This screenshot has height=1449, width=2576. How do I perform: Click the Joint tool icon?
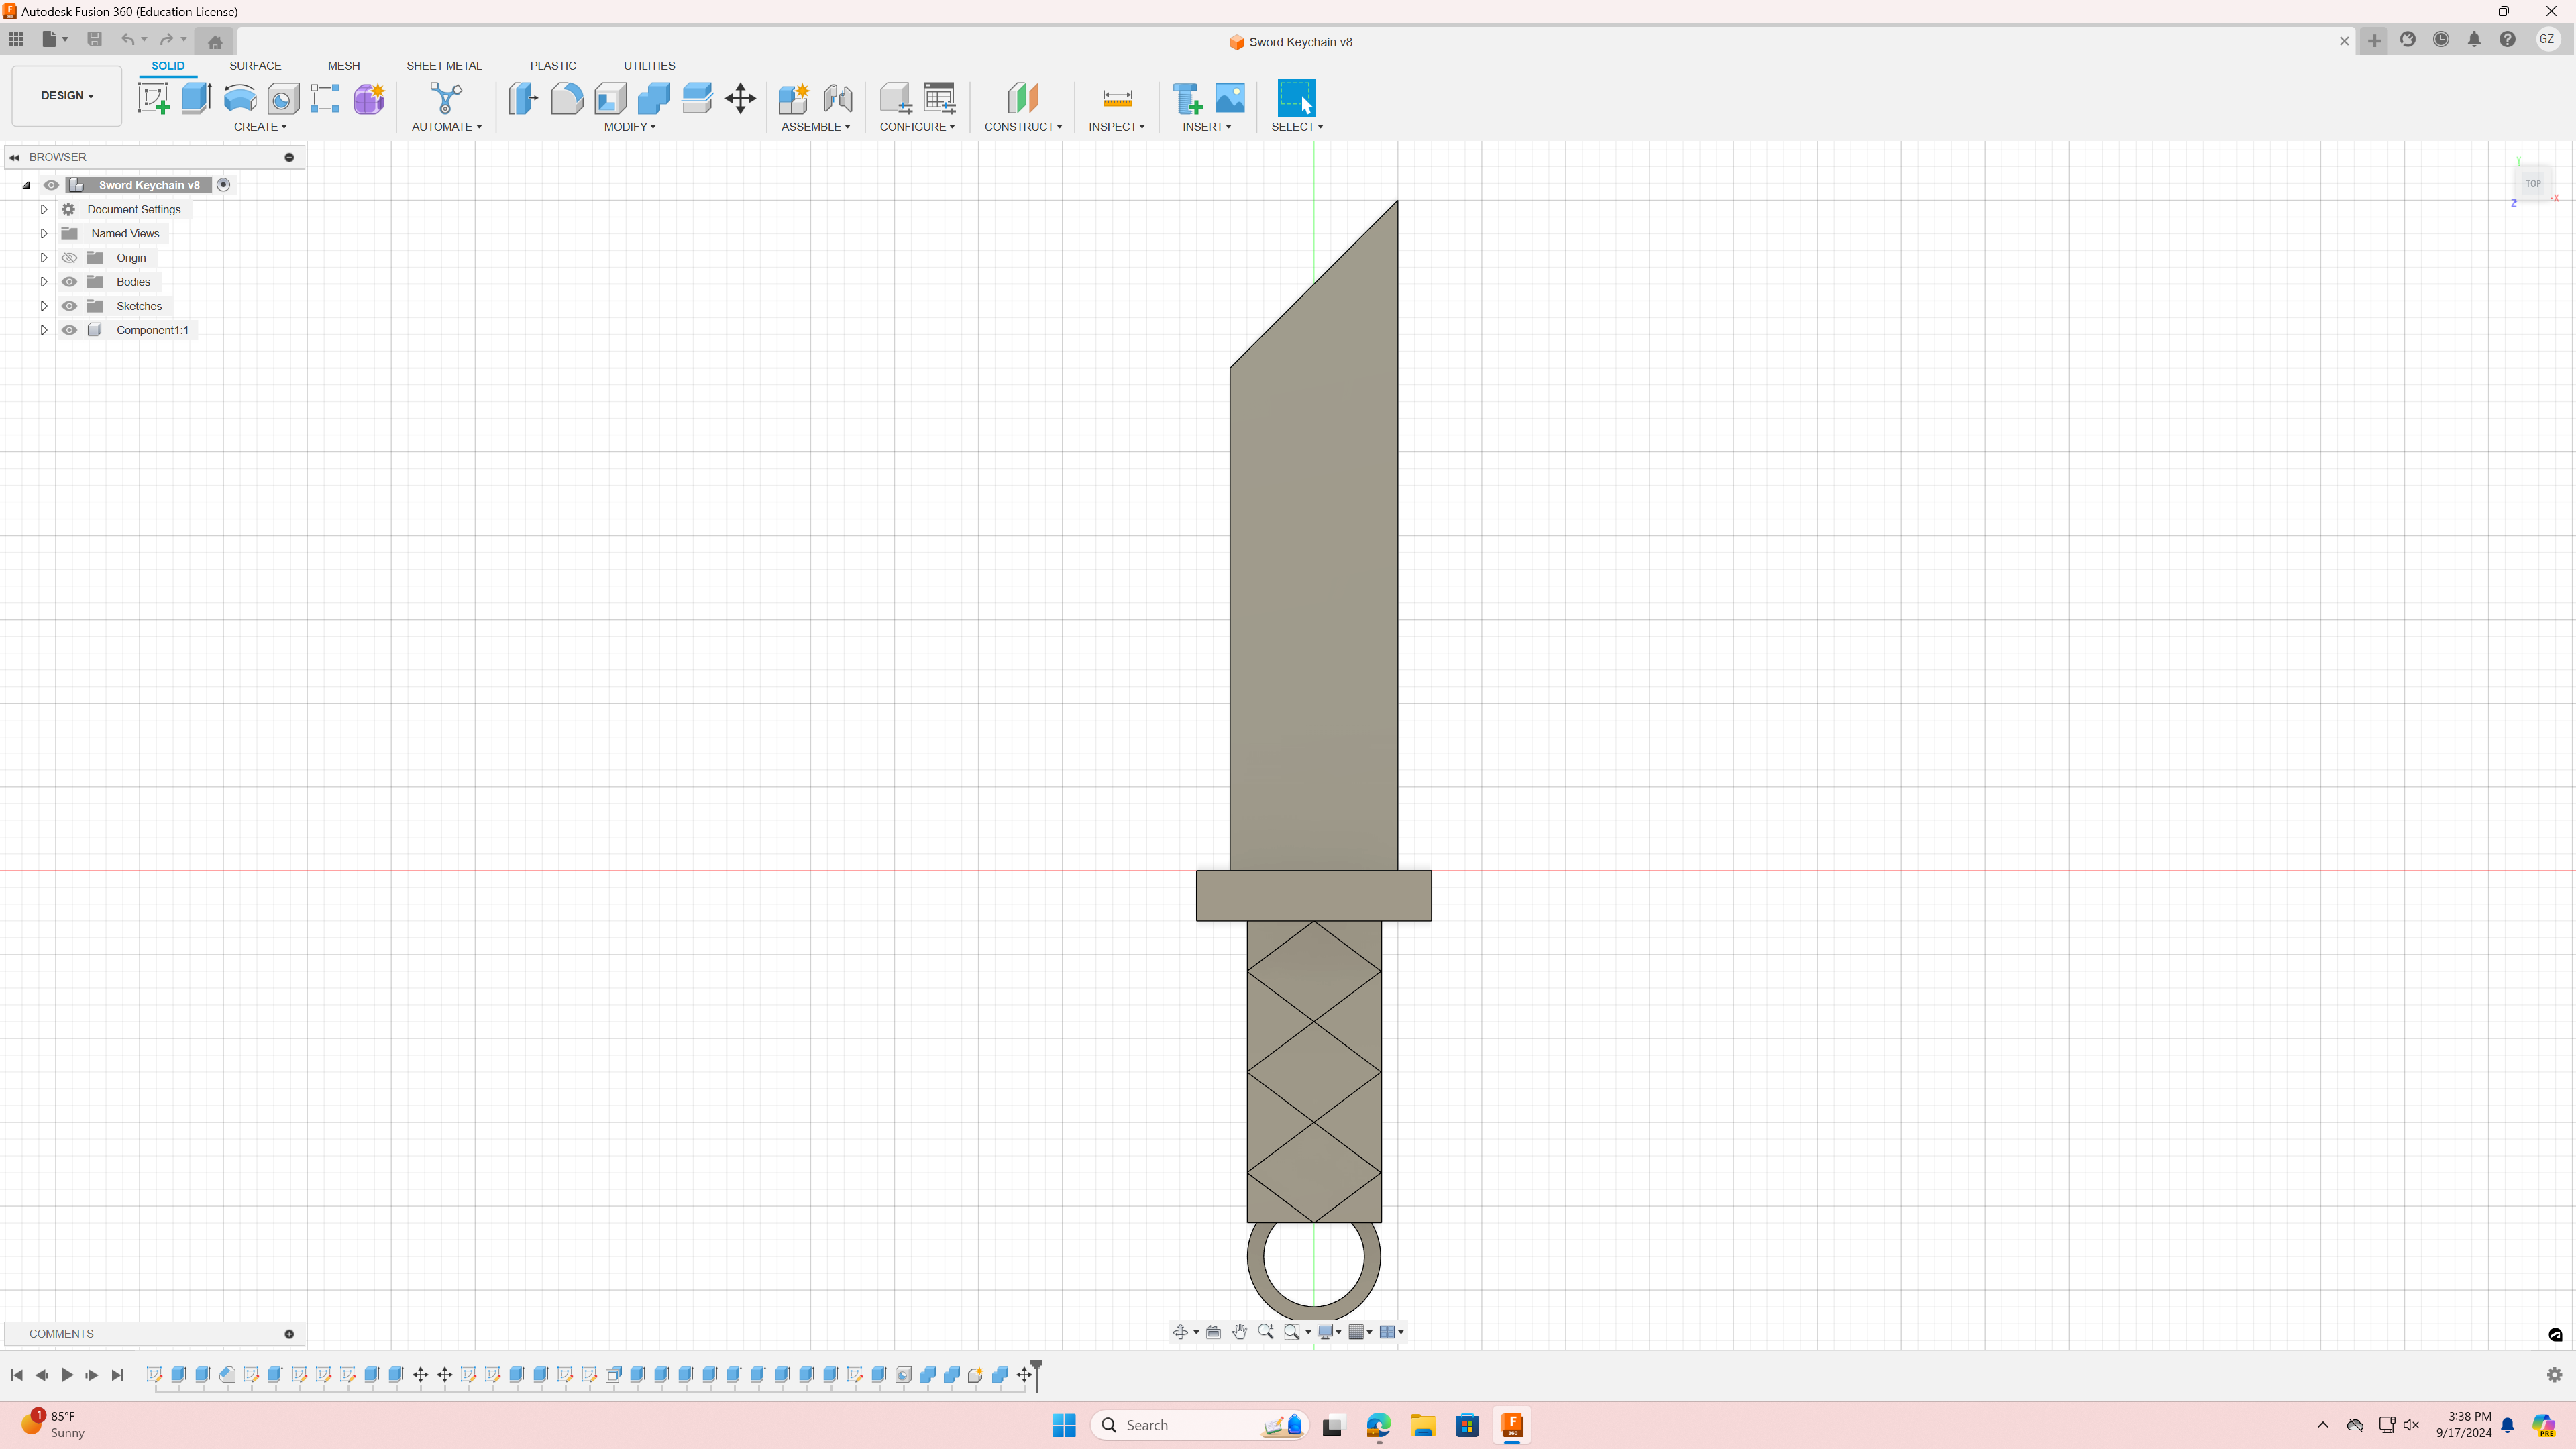click(838, 98)
